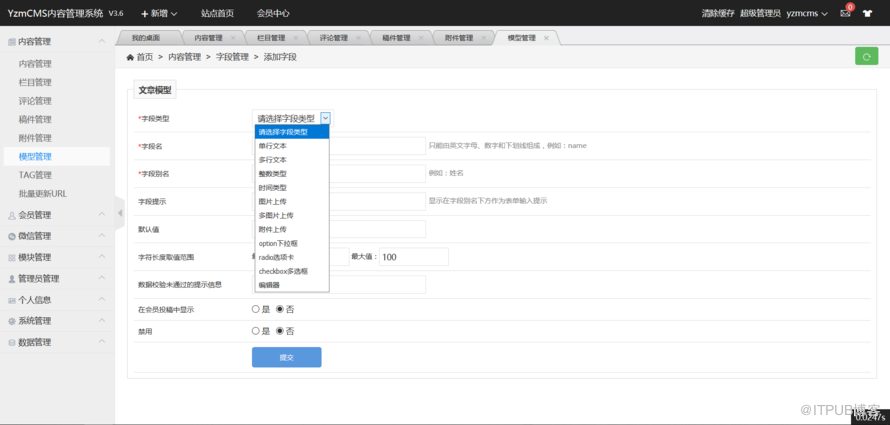Open 模型管理 item in sidebar list
Image resolution: width=890 pixels, height=425 pixels.
pos(35,157)
